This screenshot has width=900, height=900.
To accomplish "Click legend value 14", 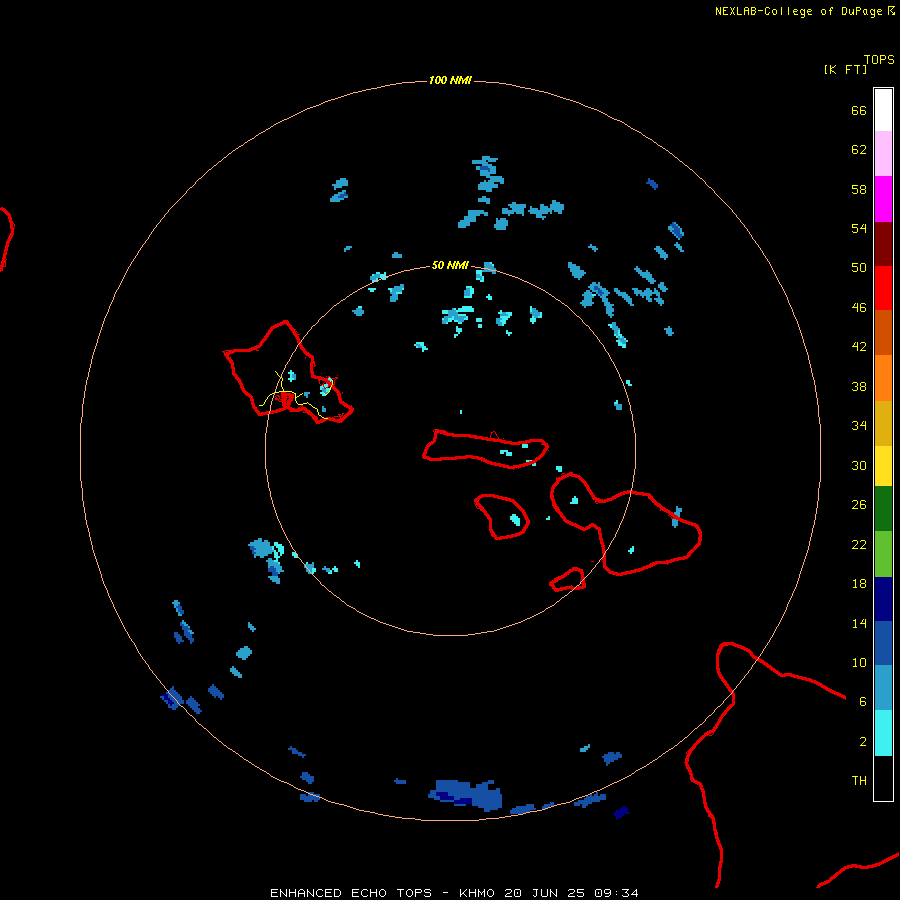I will point(859,623).
